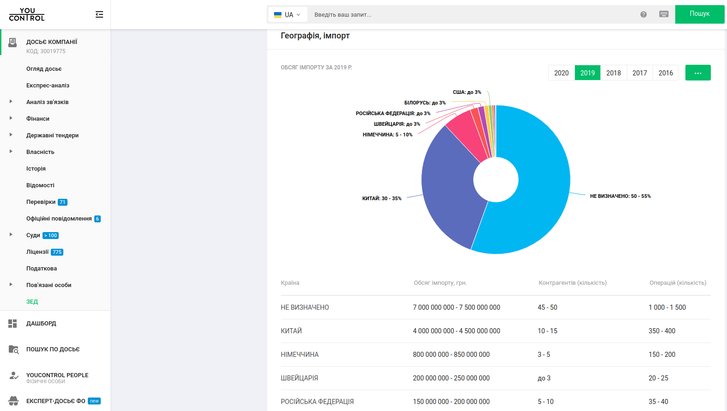The image size is (727, 411).
Task: Expand Аналіз зв'язків section
Action: click(11, 102)
